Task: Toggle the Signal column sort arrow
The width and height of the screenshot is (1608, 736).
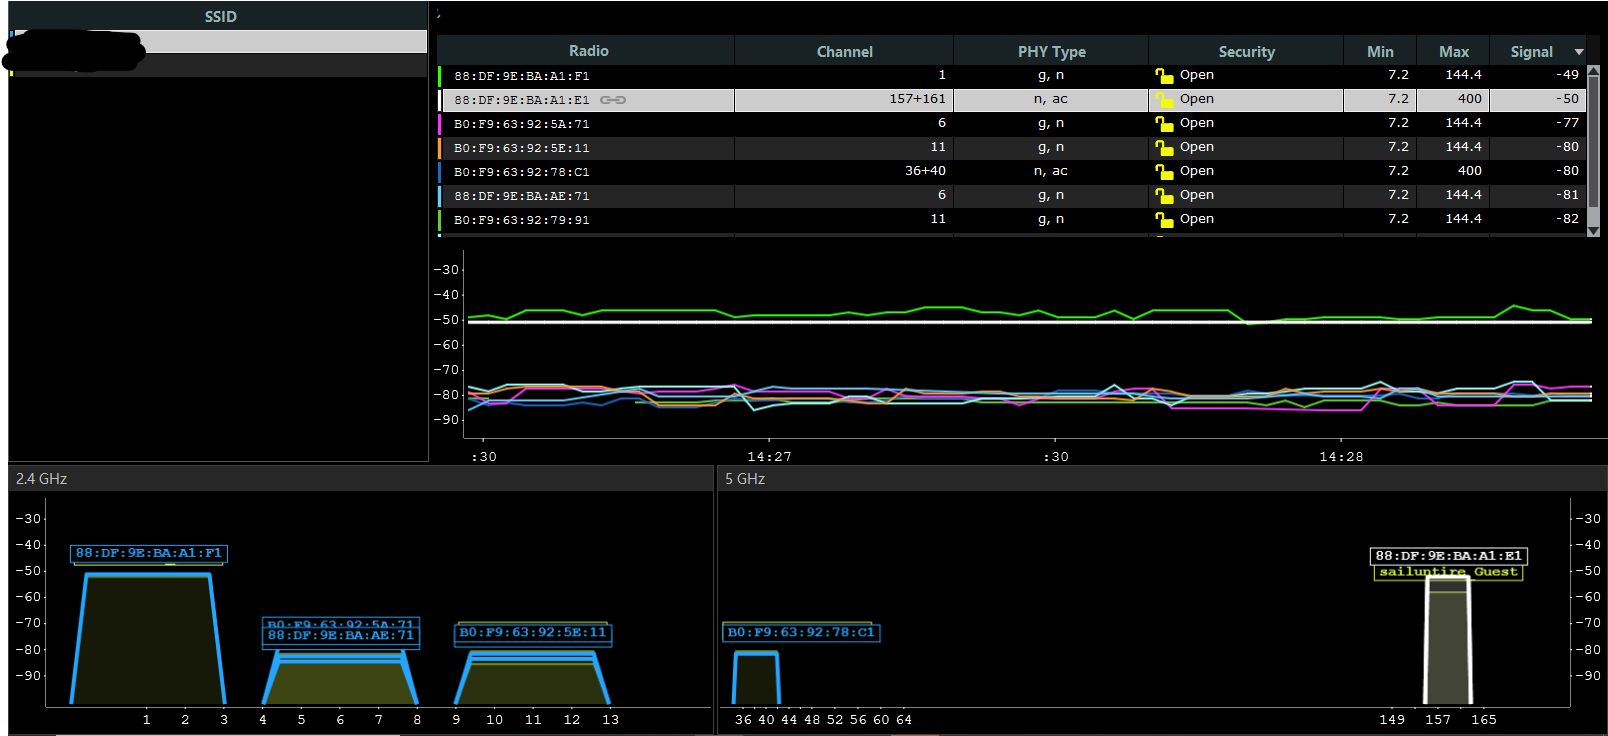Action: (x=1579, y=52)
